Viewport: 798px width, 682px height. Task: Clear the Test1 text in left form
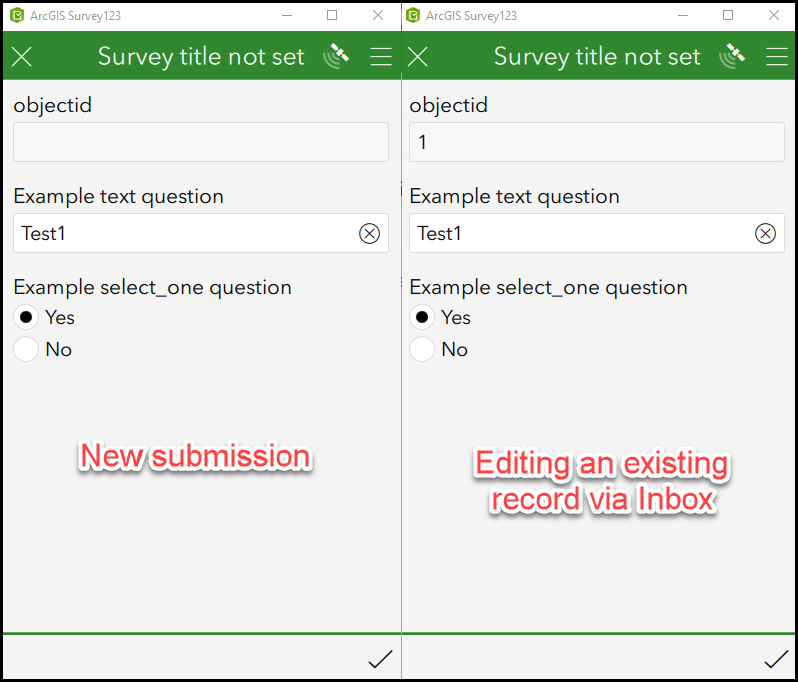(369, 234)
